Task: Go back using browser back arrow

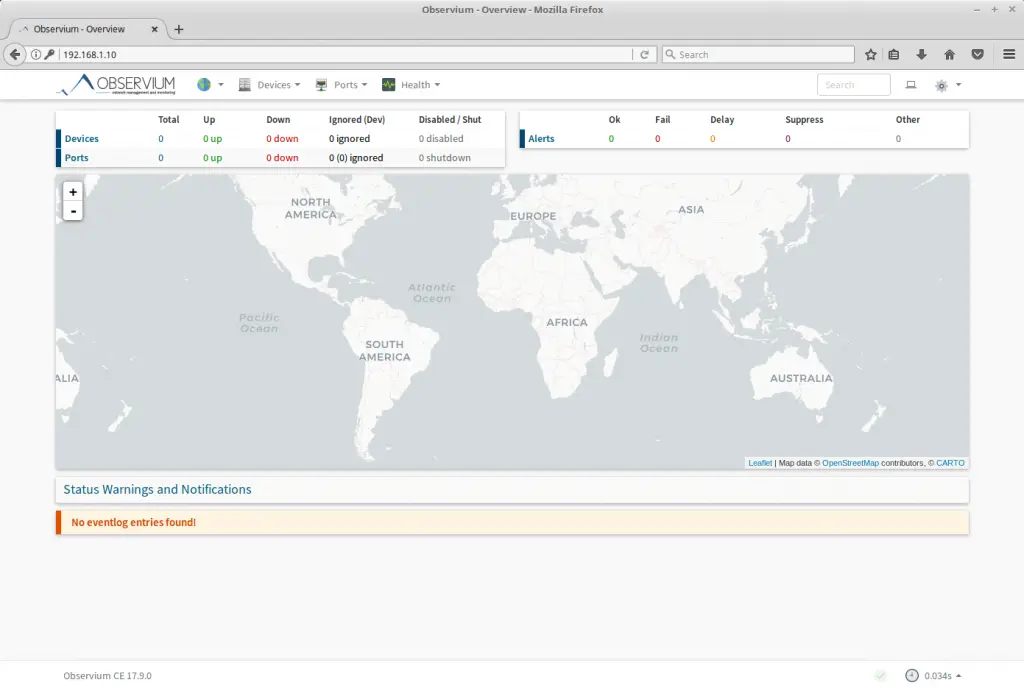Action: 15,54
